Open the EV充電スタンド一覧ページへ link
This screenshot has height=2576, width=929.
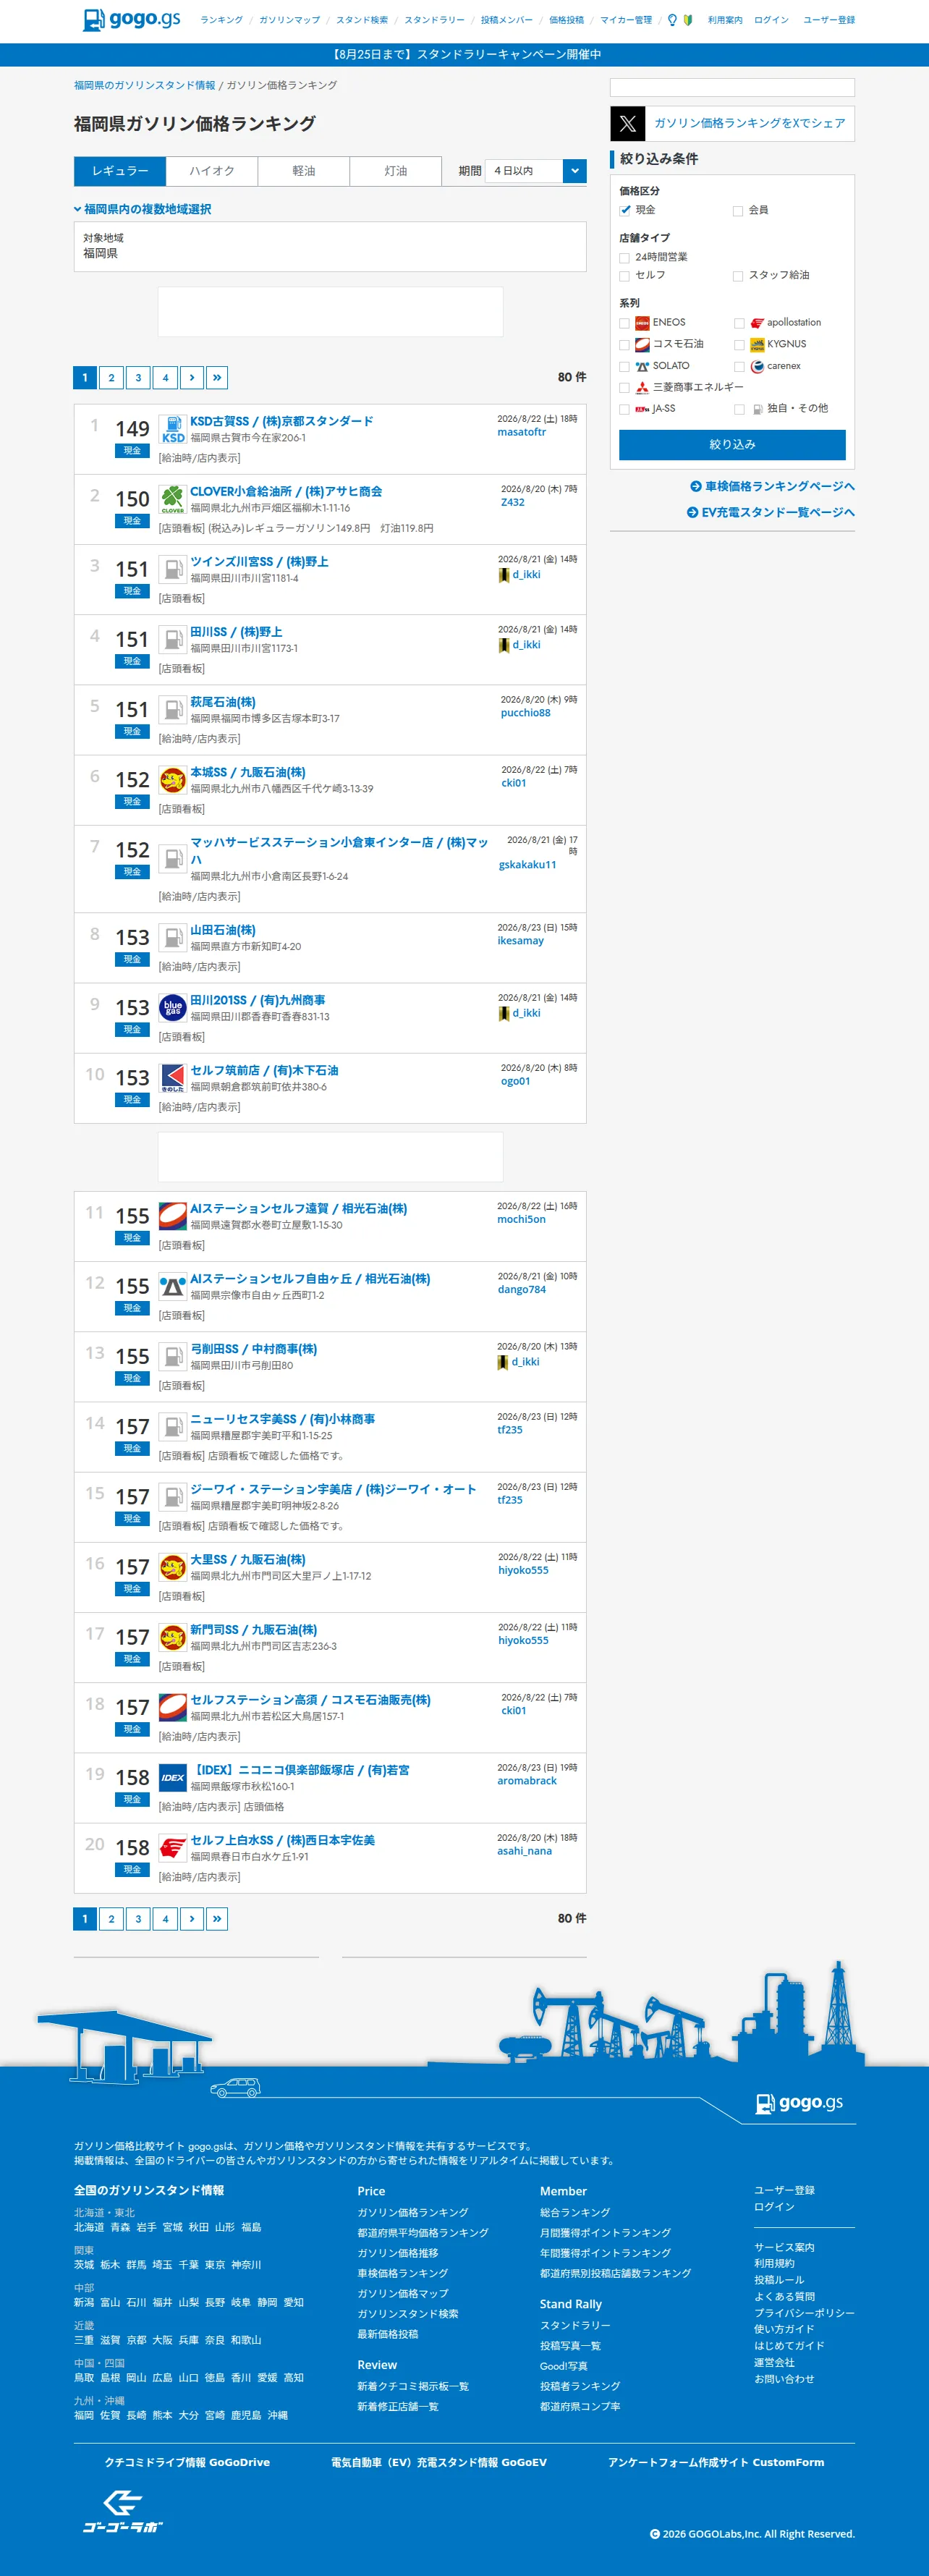click(771, 512)
